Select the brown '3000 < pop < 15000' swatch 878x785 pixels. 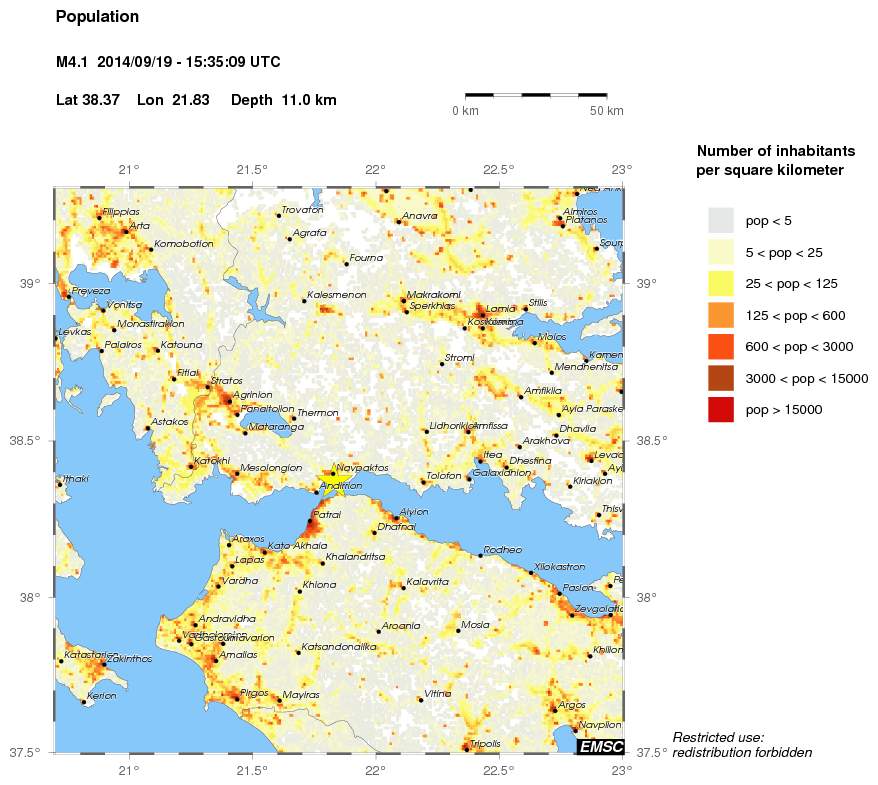coord(720,378)
